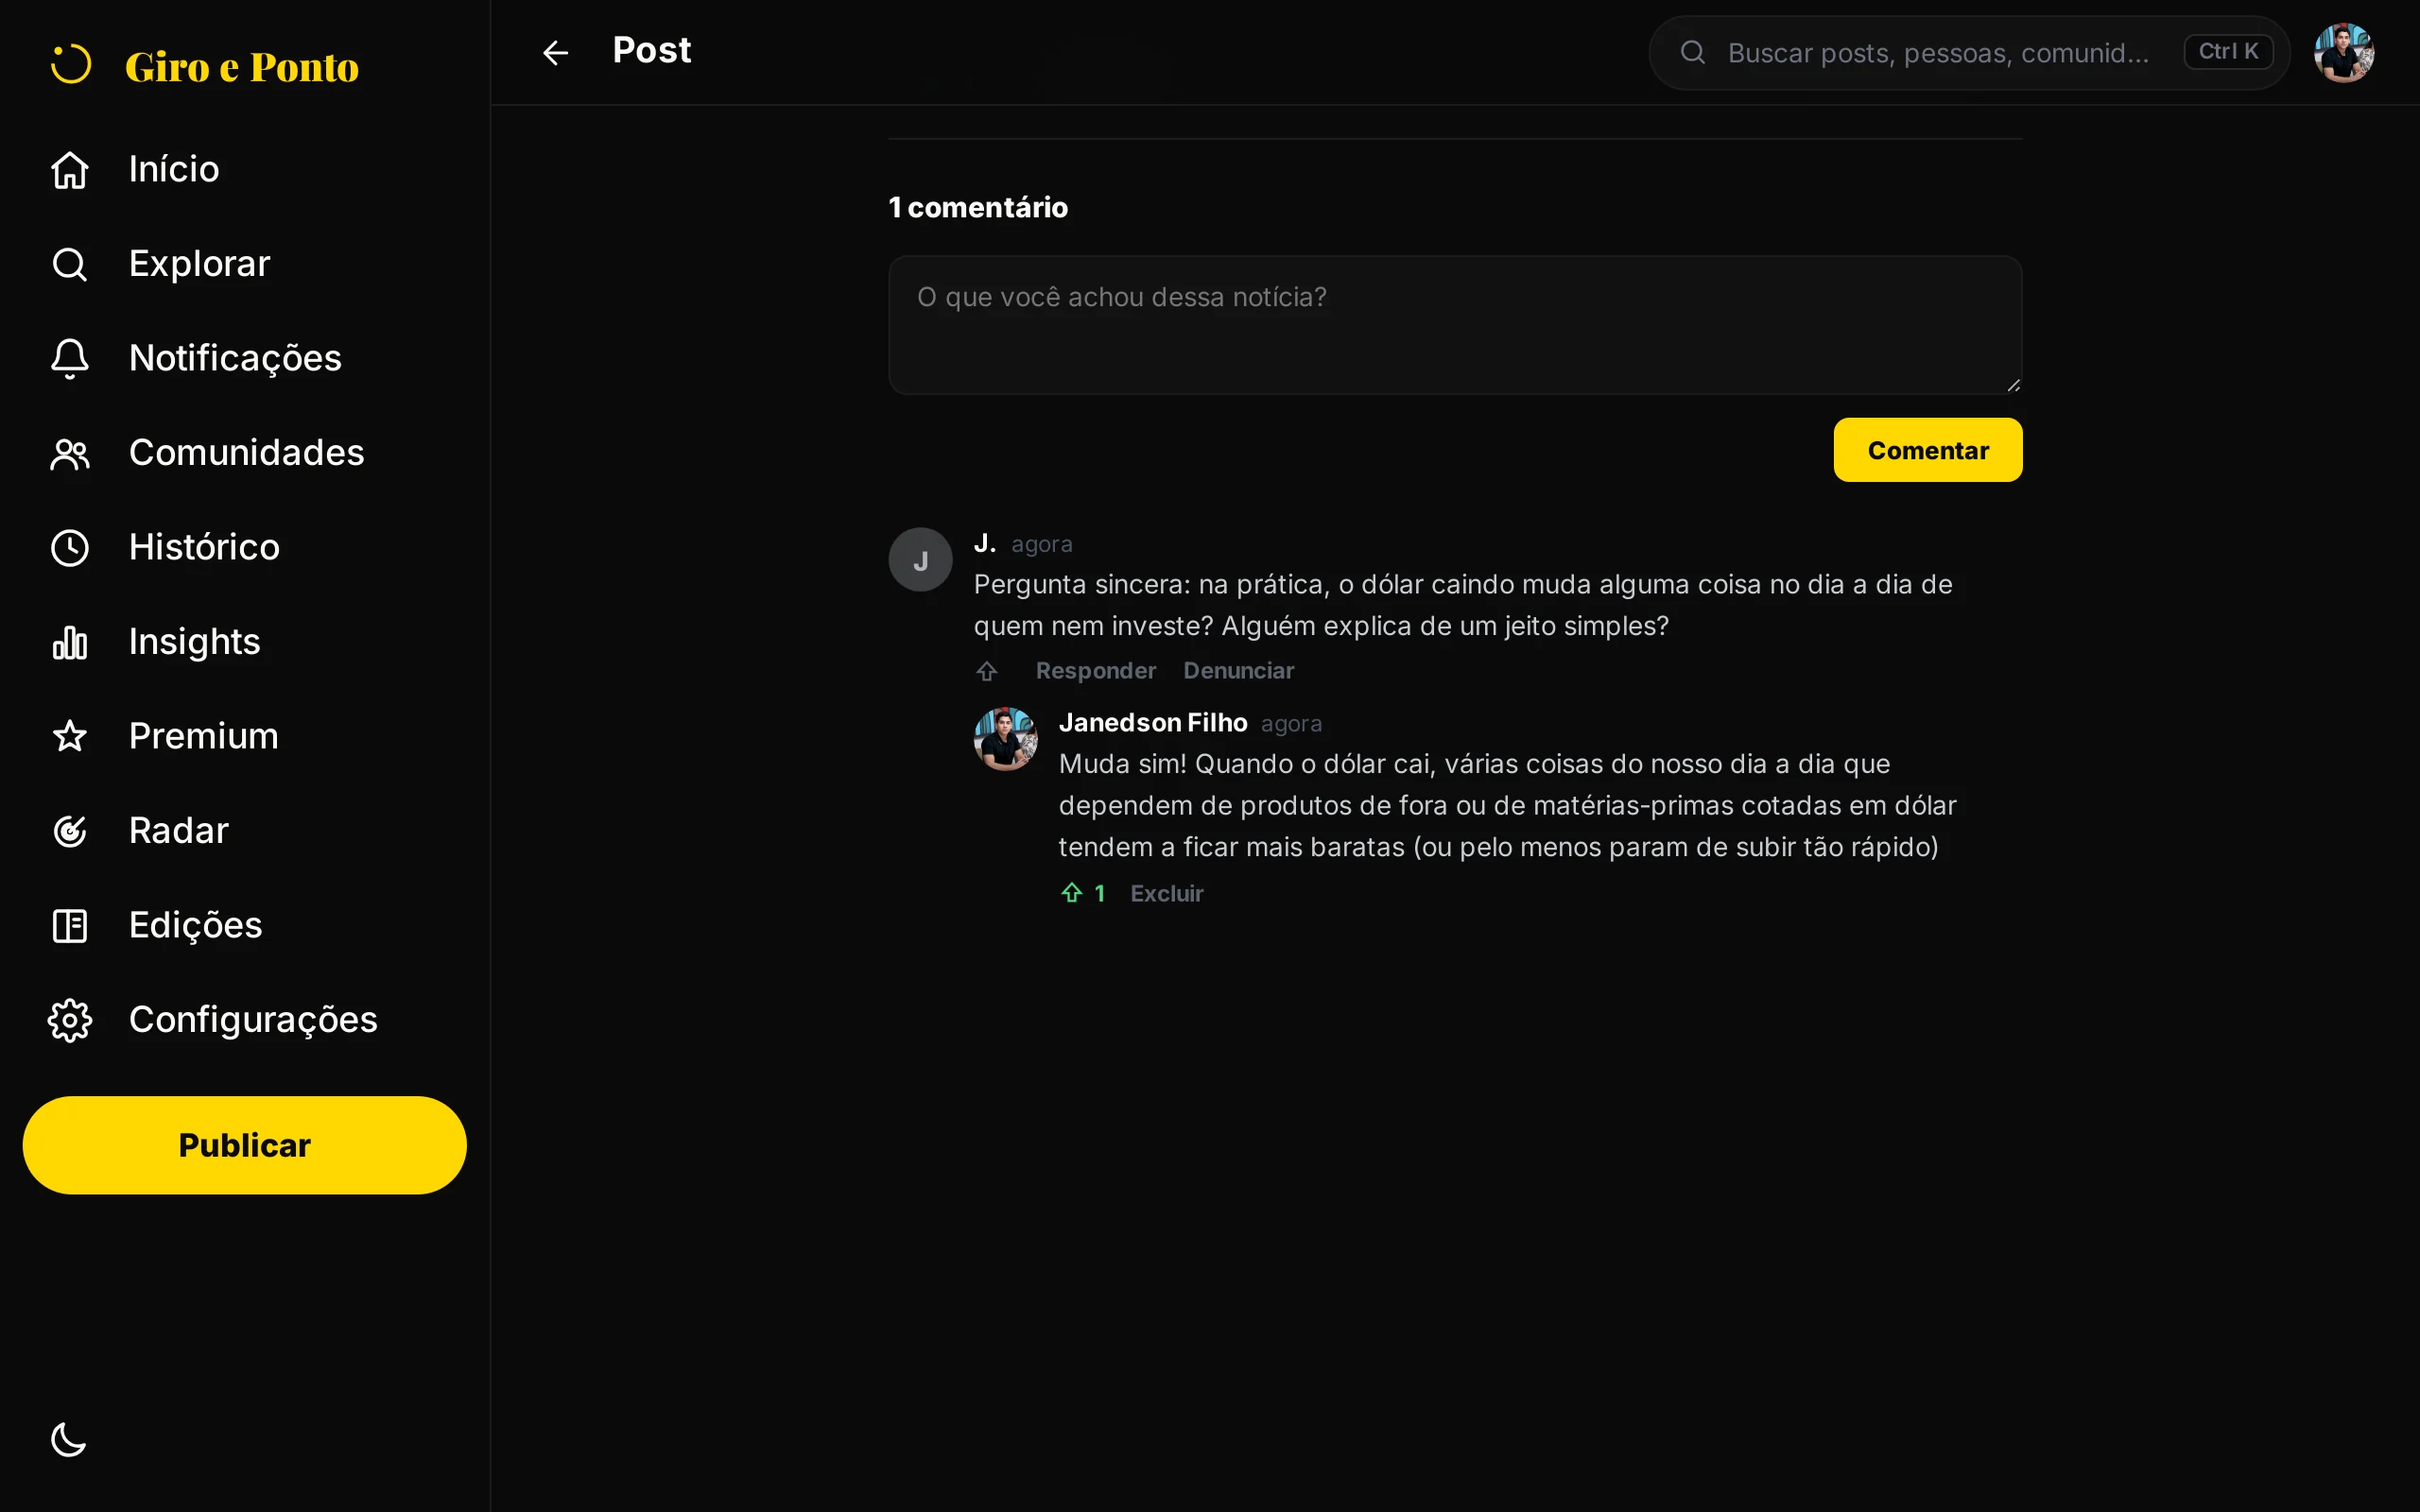Submit with the Comentar button
The width and height of the screenshot is (2420, 1512).
pos(1927,450)
